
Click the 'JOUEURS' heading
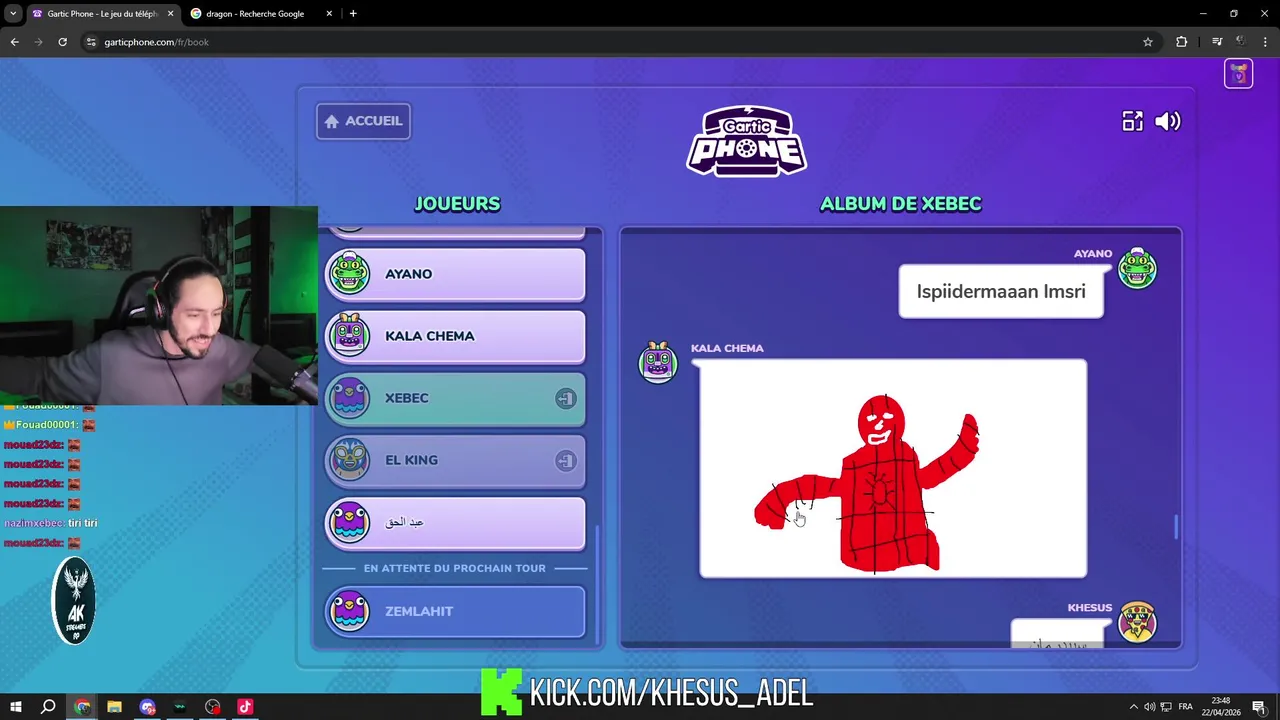(x=457, y=204)
